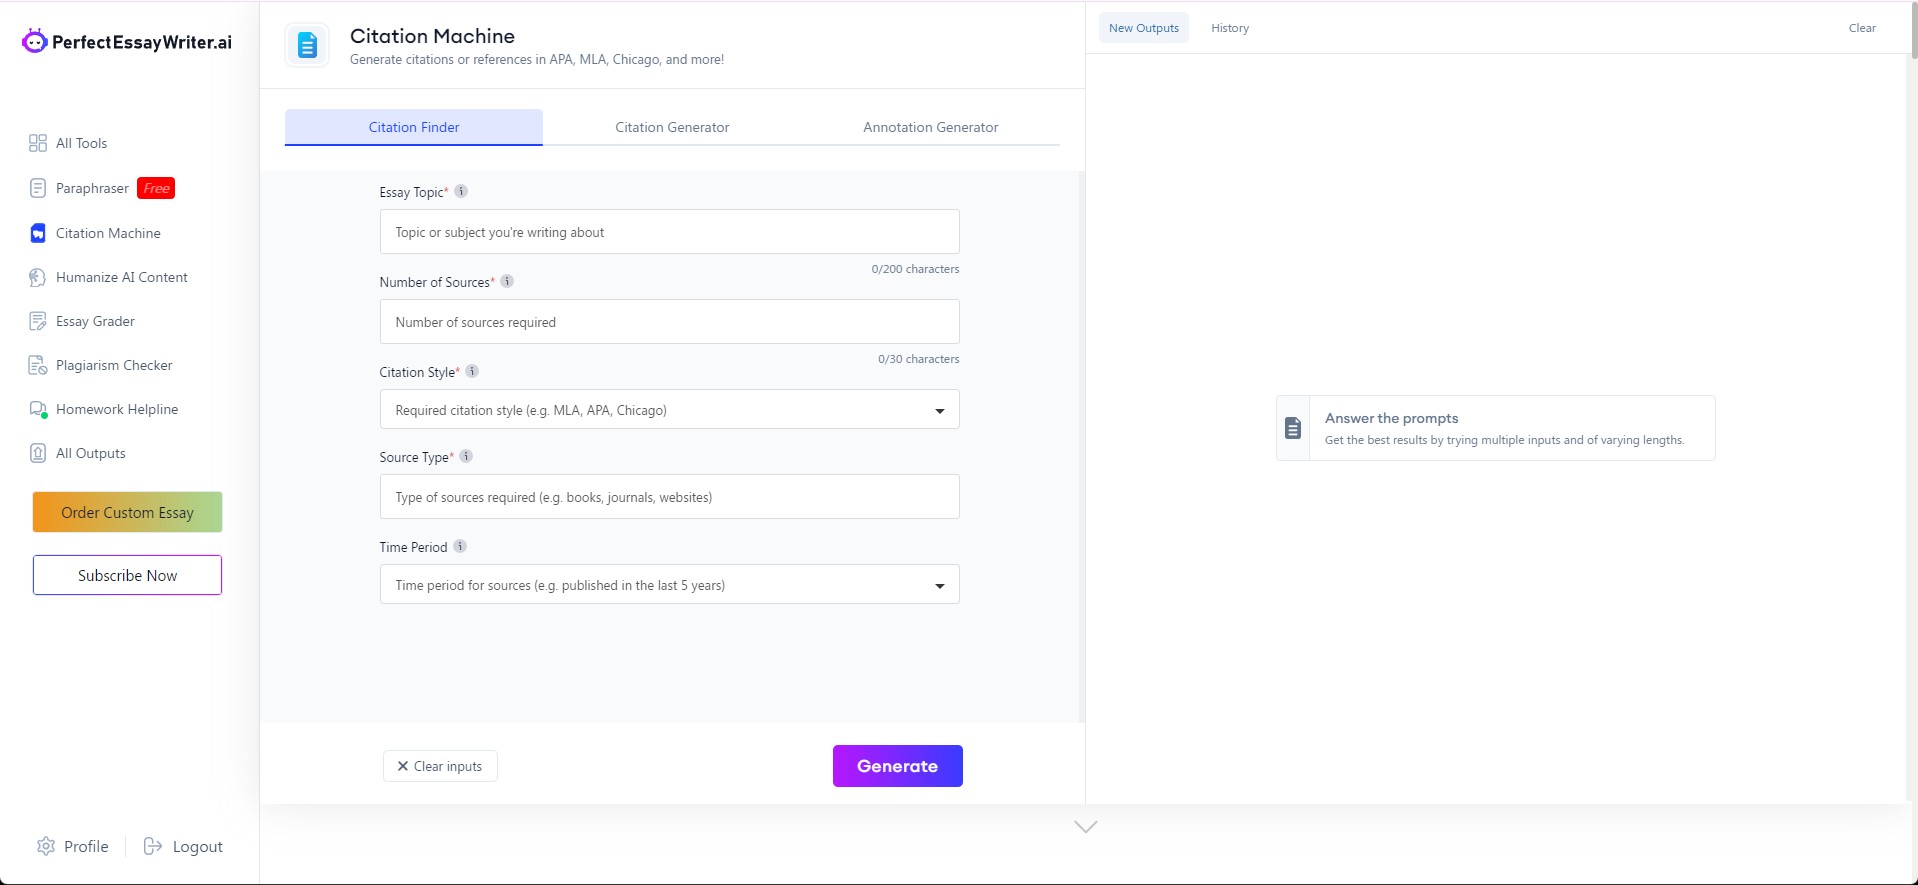Click the Profile gear icon
Viewport: 1918px width, 885px height.
tap(46, 846)
